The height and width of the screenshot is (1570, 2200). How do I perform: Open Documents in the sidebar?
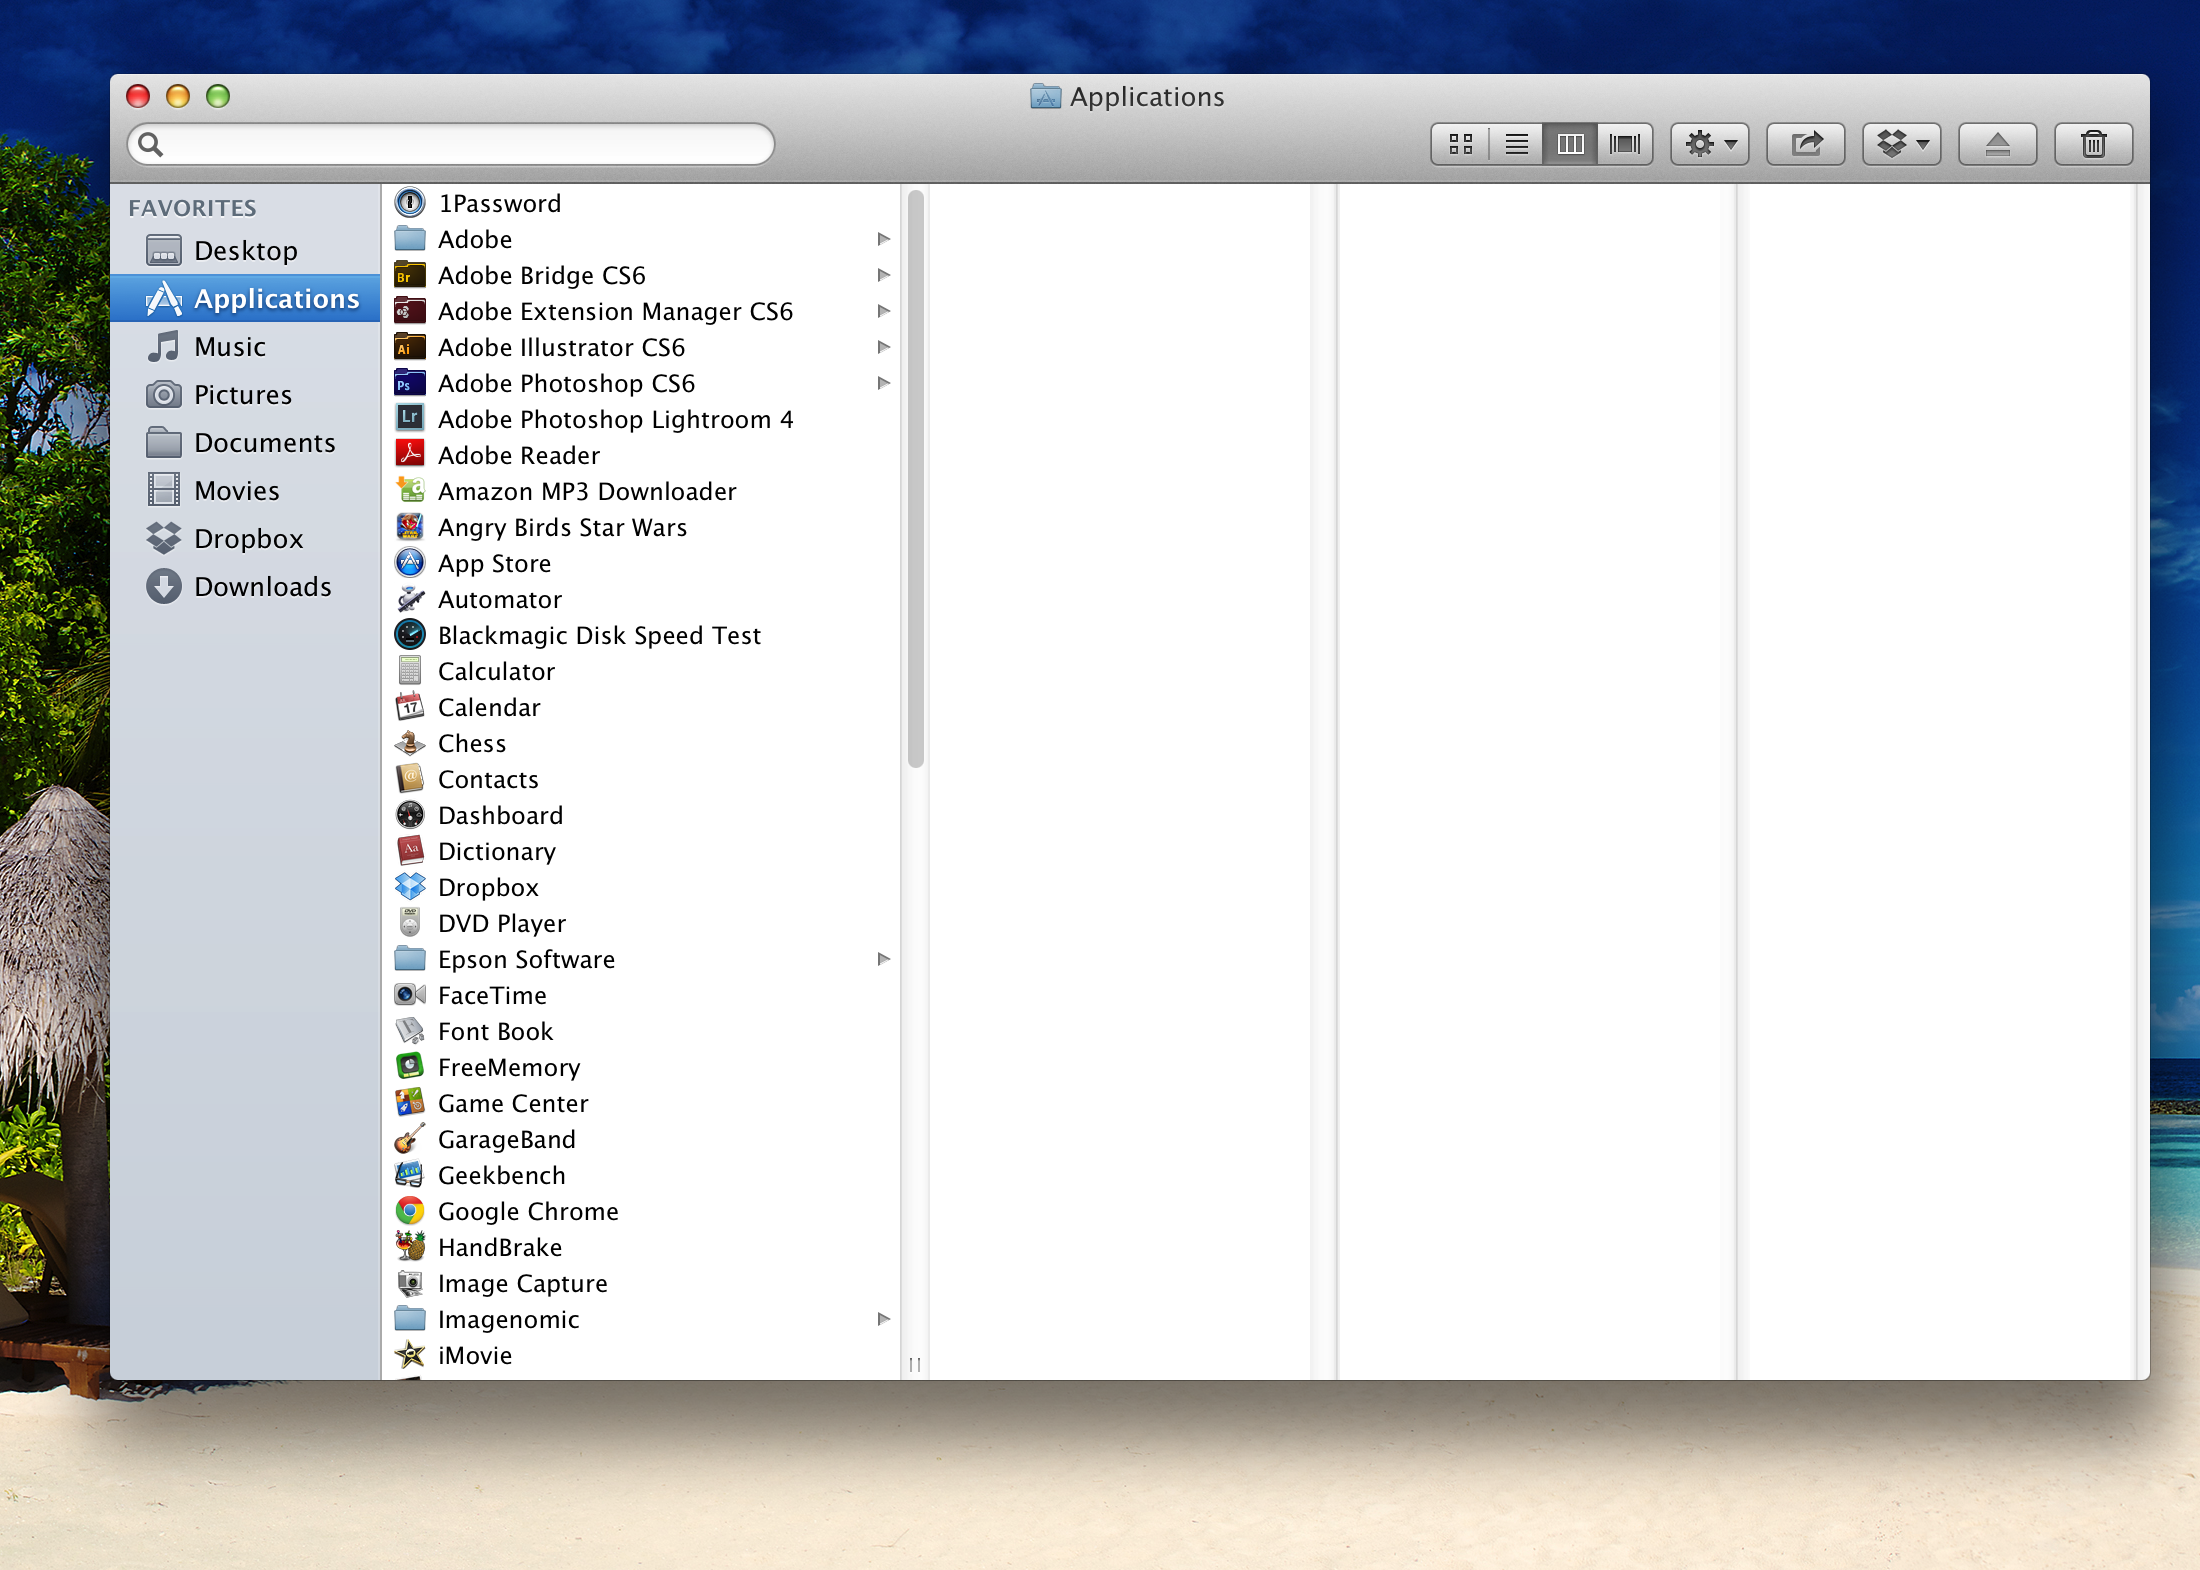tap(245, 442)
